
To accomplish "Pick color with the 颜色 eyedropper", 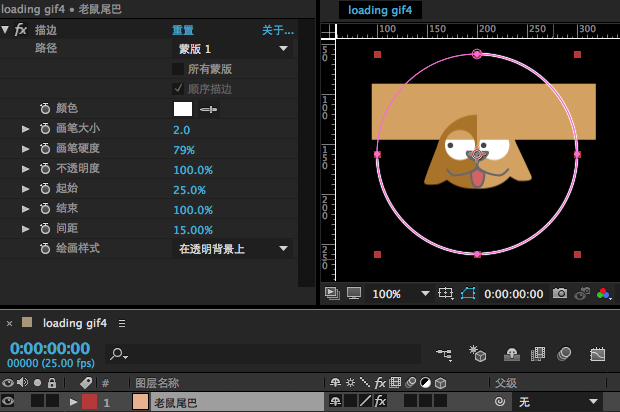I will pyautogui.click(x=208, y=110).
